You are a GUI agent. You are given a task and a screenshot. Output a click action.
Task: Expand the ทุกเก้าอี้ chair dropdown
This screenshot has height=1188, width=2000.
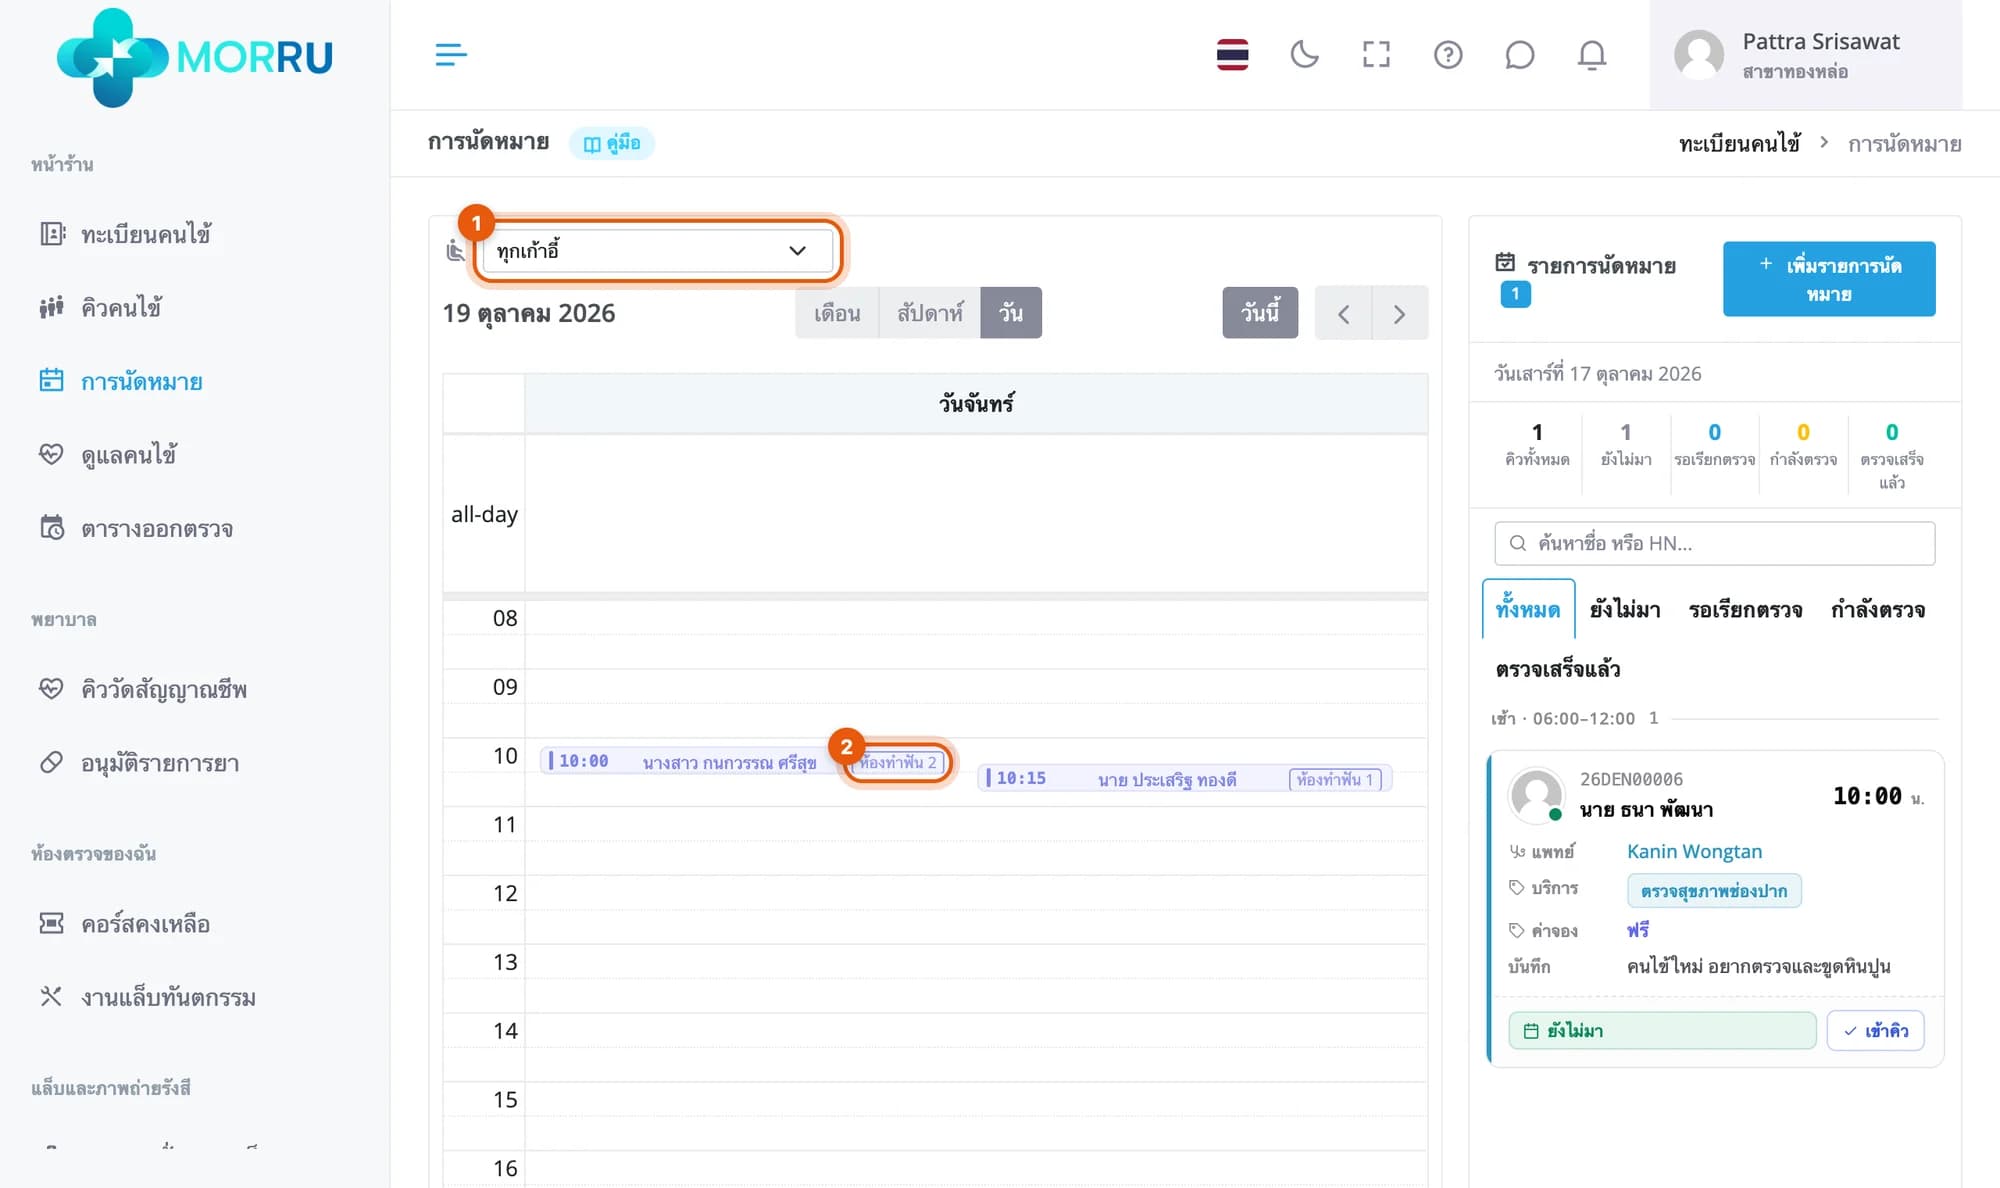[656, 250]
